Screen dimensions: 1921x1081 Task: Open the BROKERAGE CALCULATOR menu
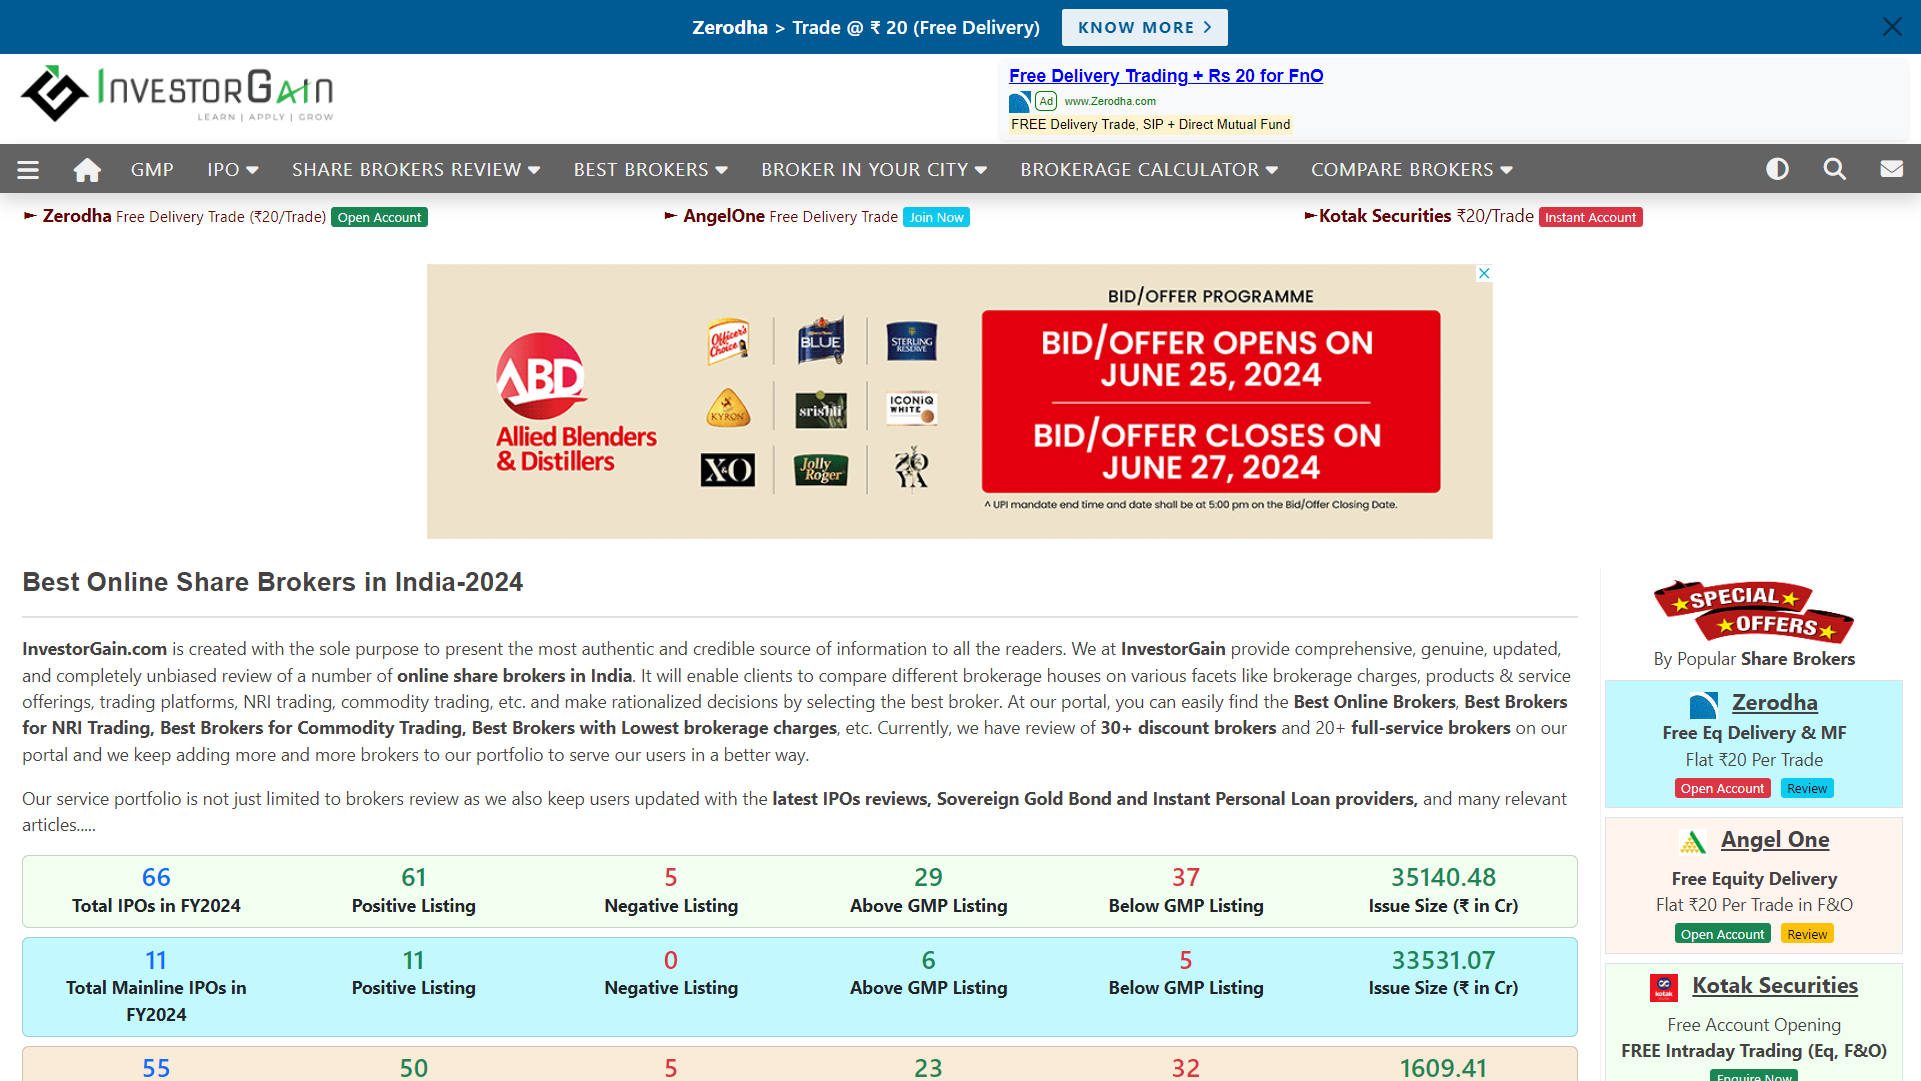tap(1148, 168)
